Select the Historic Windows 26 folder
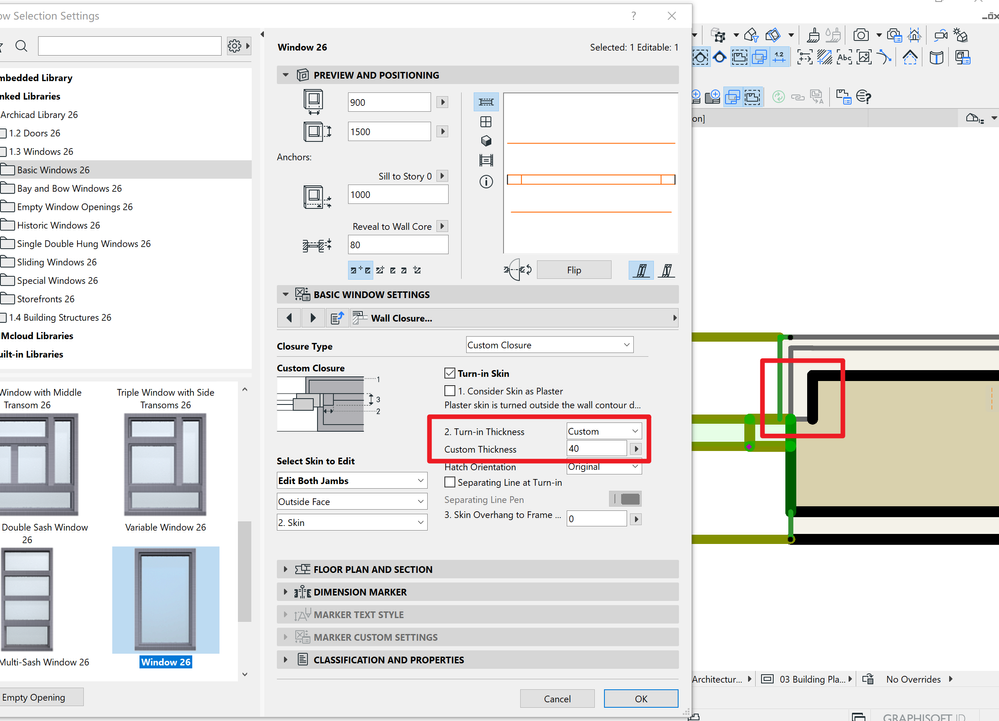The image size is (999, 721). coord(59,225)
